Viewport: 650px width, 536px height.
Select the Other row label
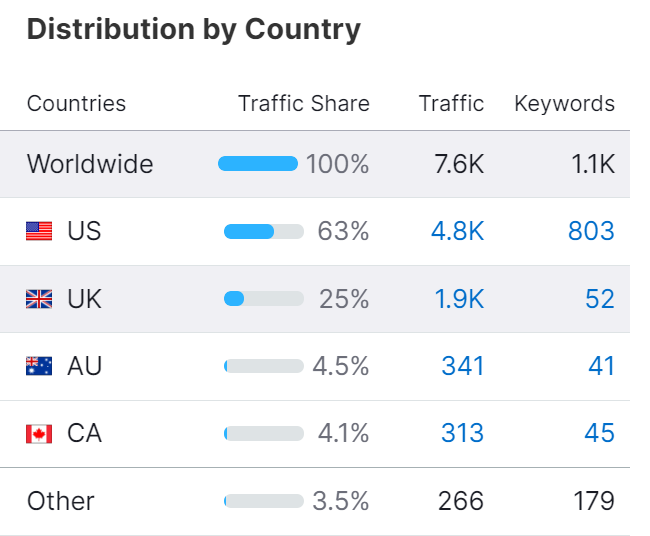tap(61, 501)
